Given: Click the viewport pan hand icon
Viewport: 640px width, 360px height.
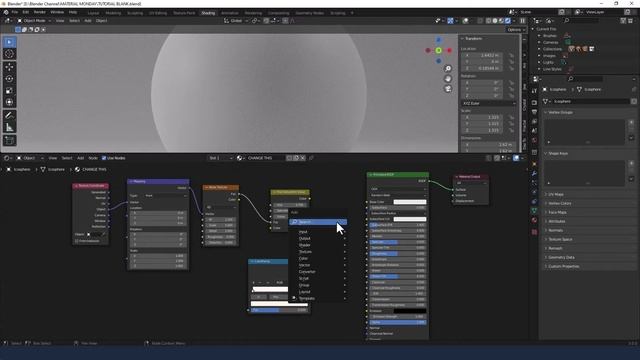Looking at the screenshot, I should click(x=448, y=79).
